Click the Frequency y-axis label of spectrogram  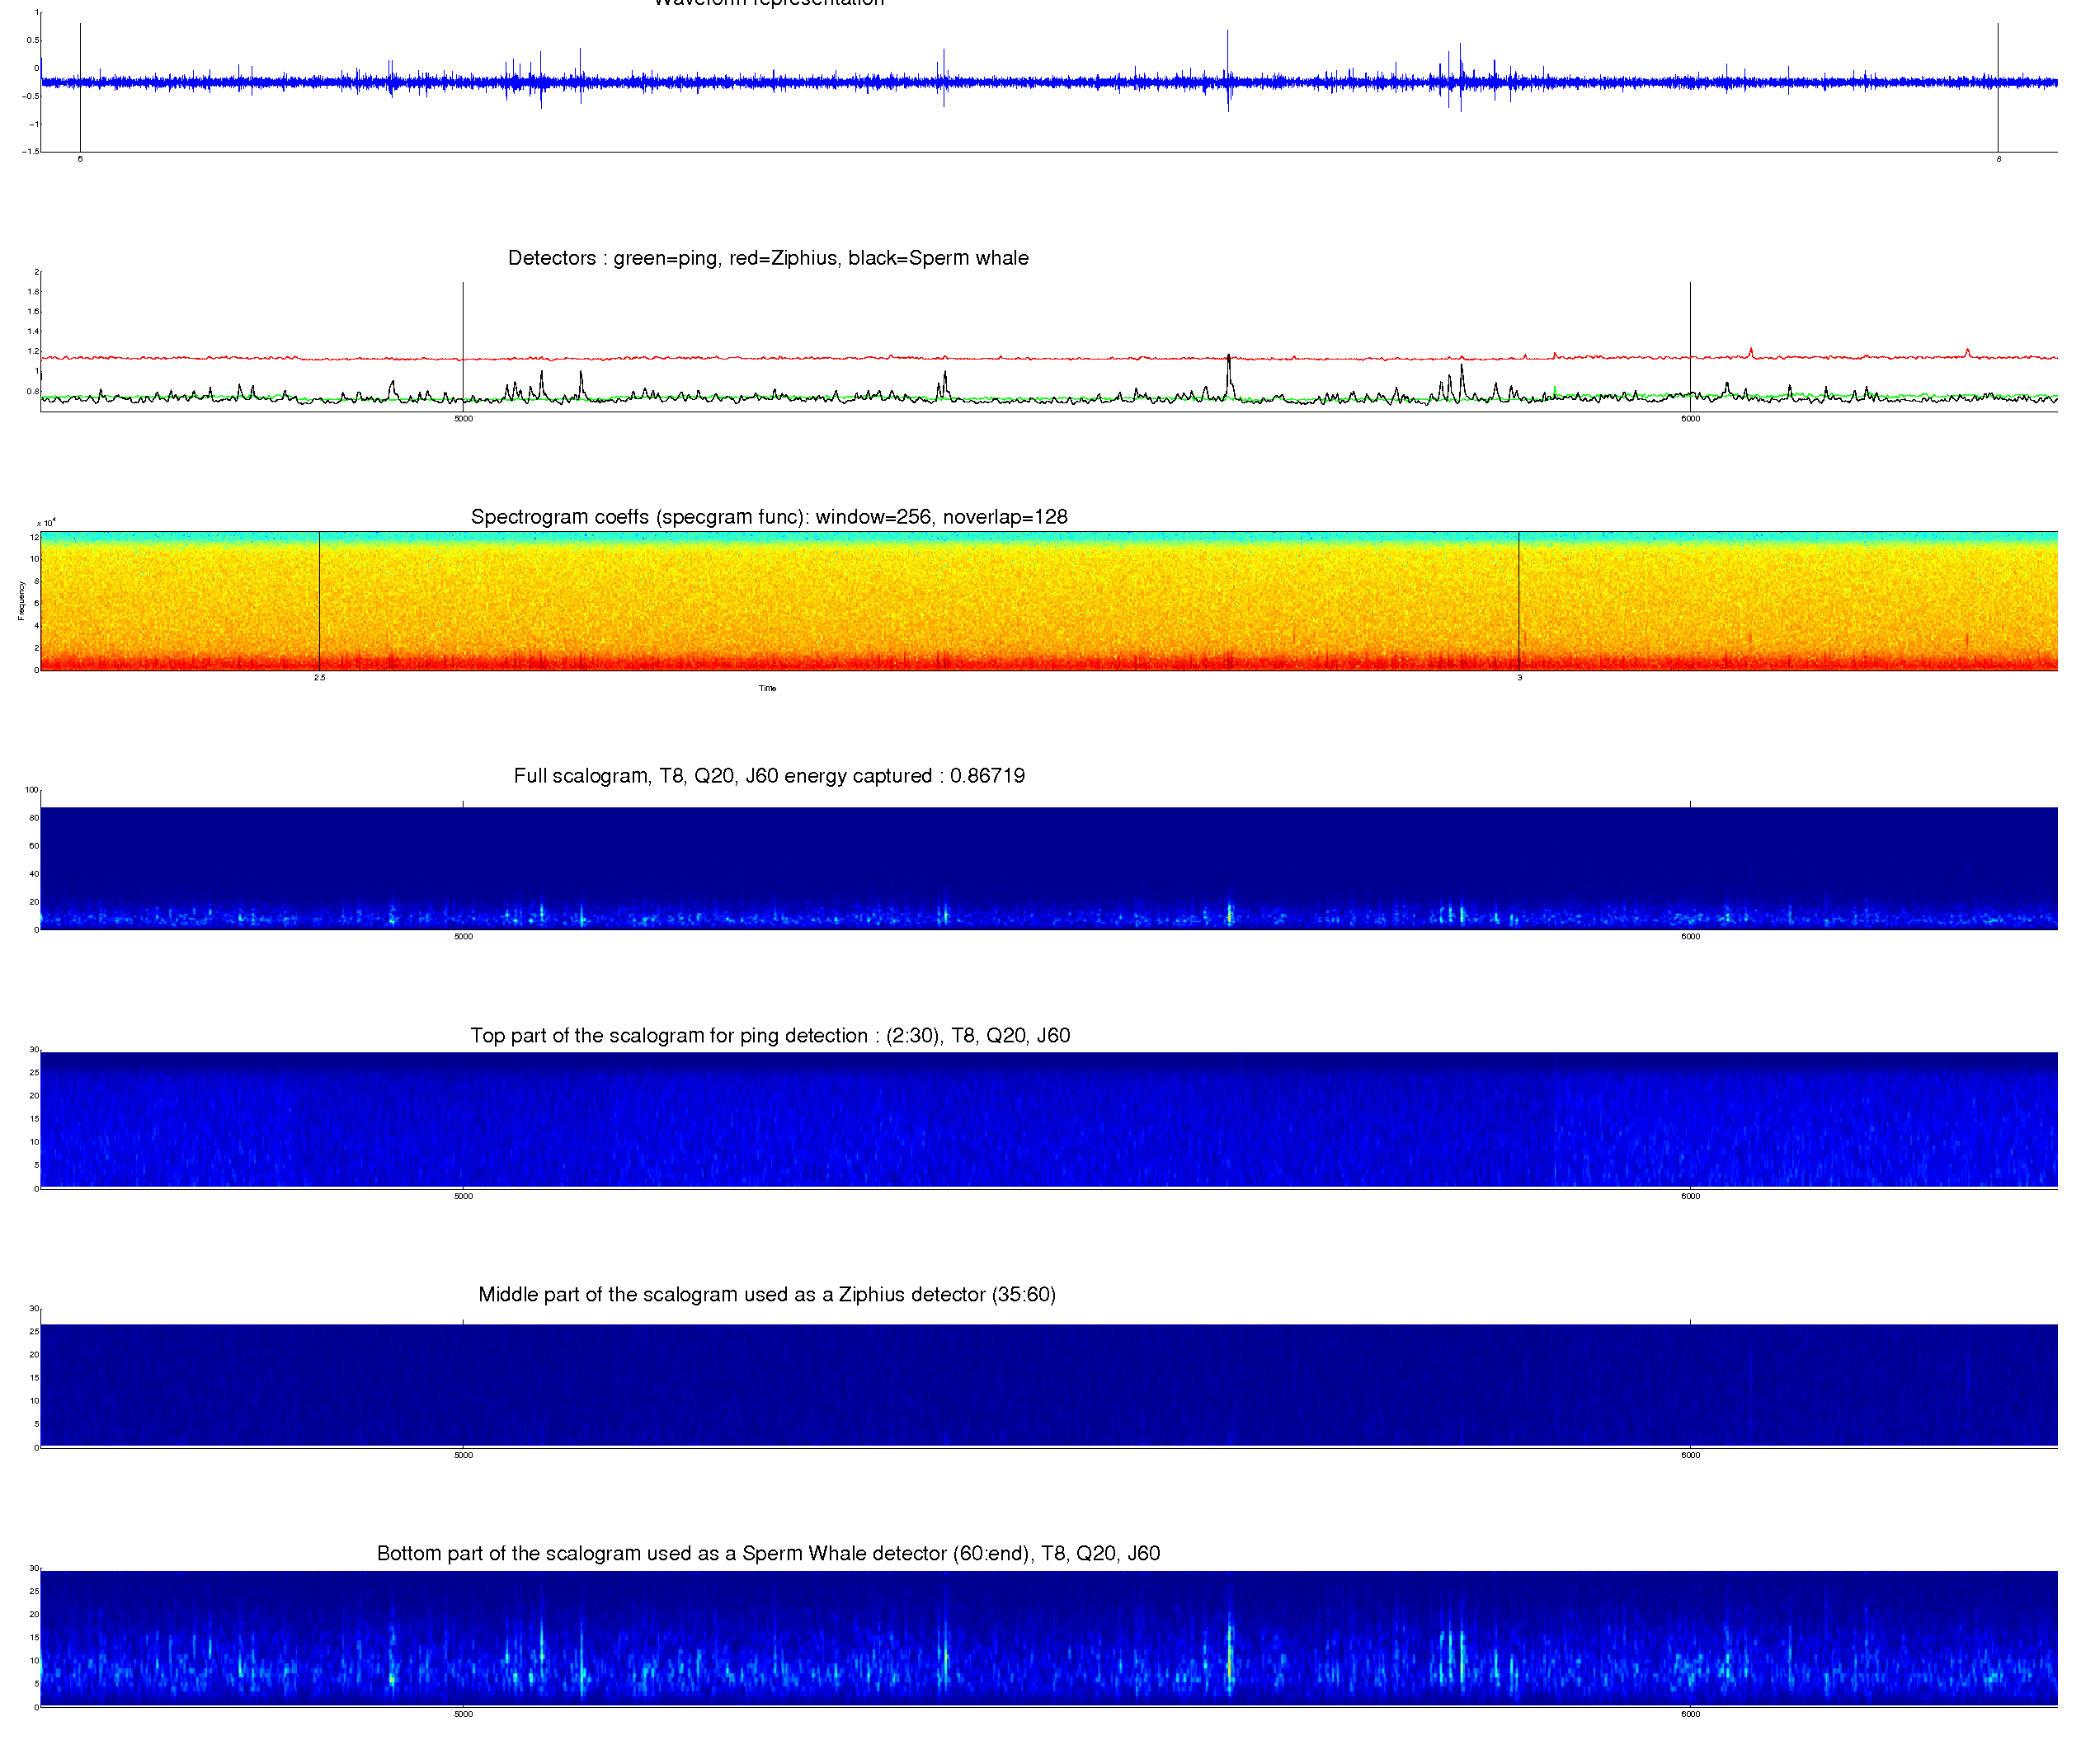coord(21,600)
